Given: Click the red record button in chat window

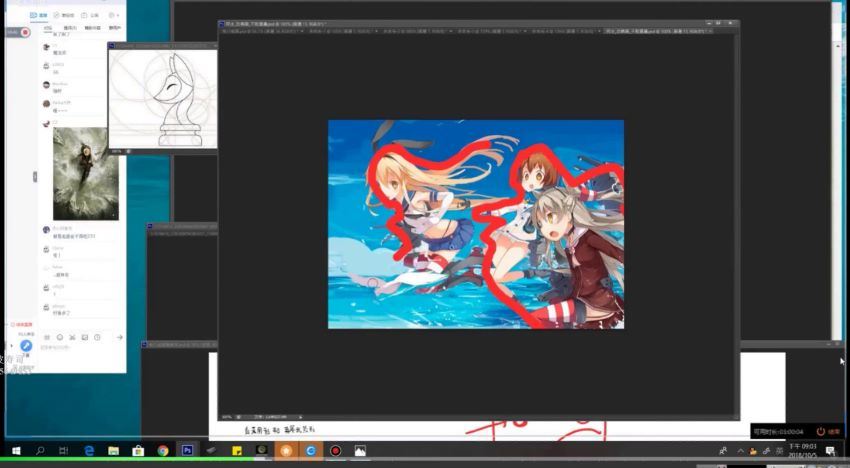Looking at the screenshot, I should point(25,33).
